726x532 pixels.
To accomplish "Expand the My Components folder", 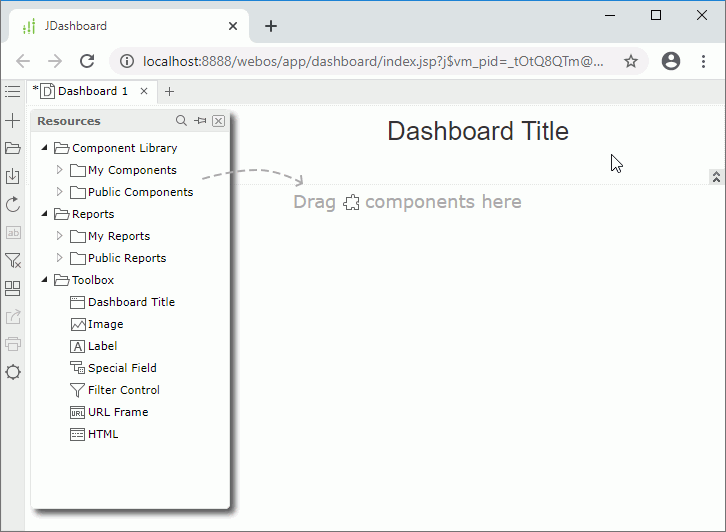I will click(60, 170).
